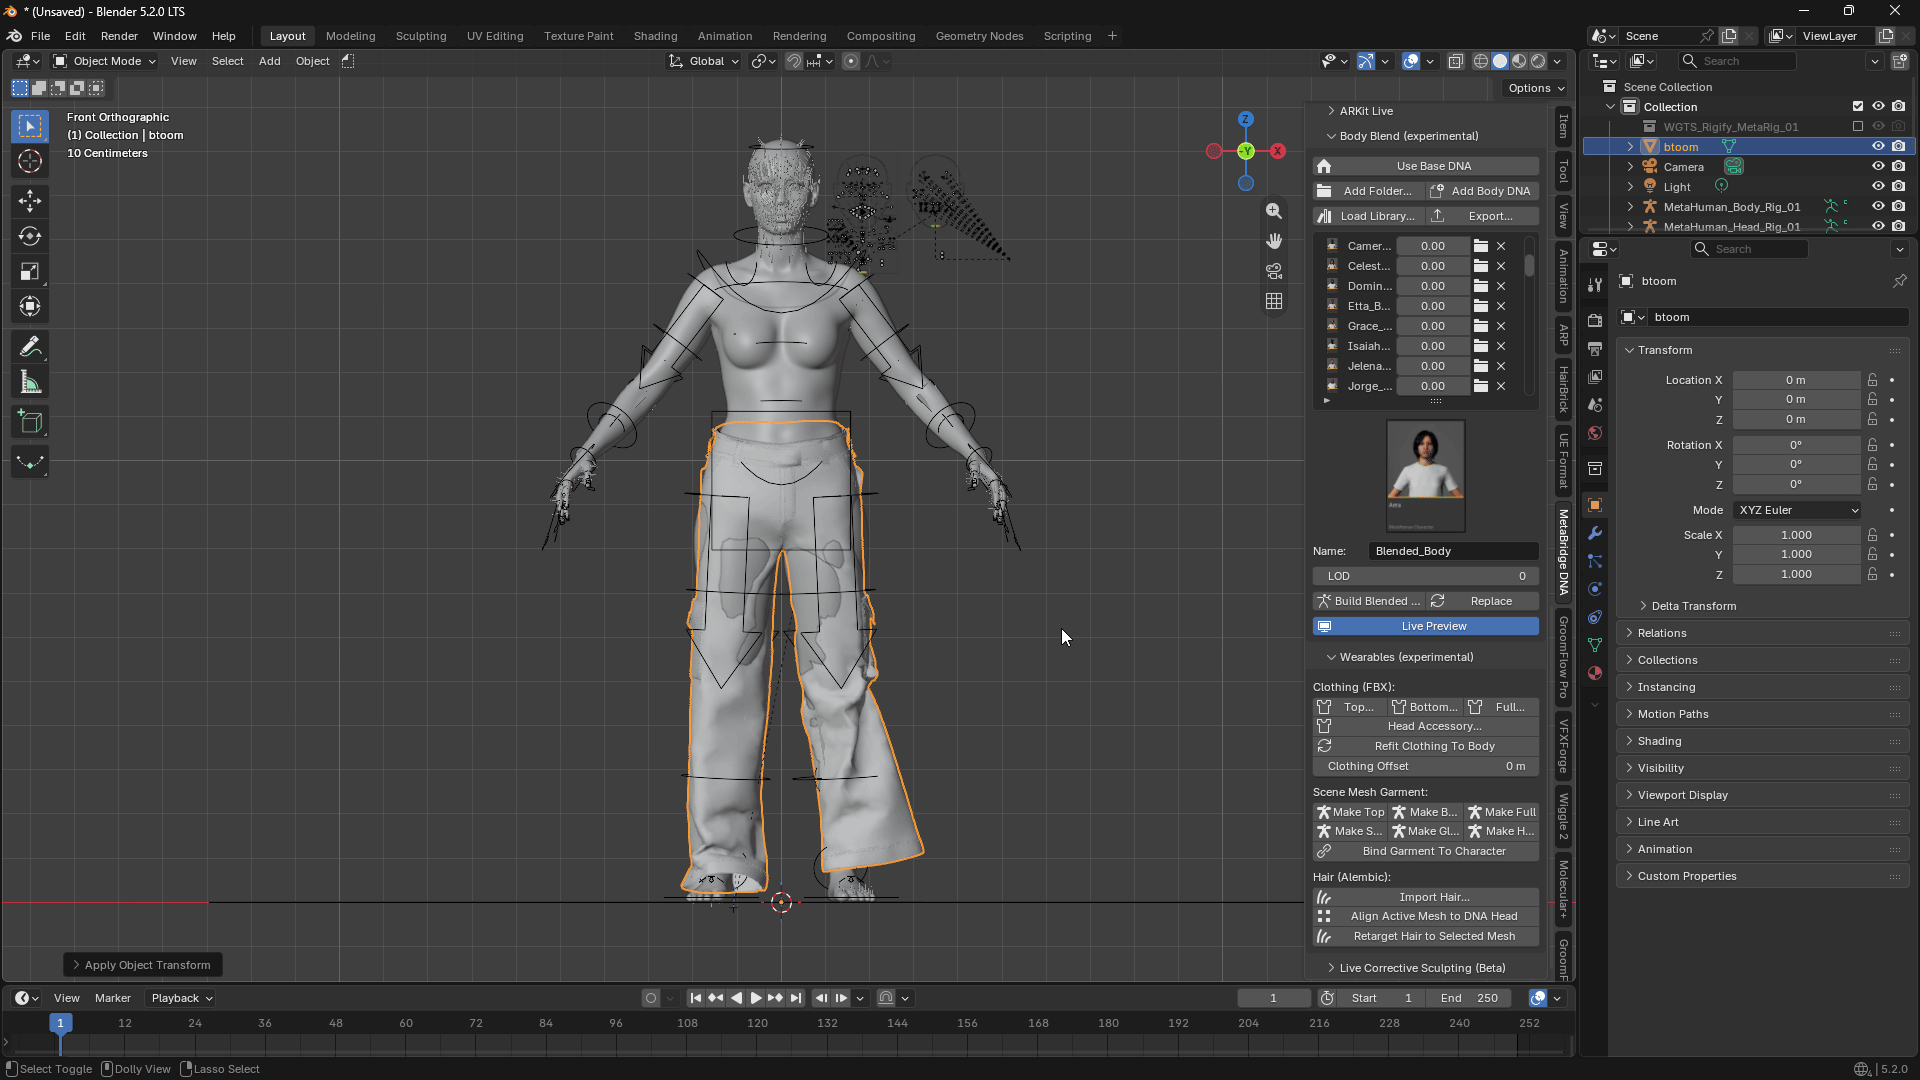Pin the btoom properties panel
This screenshot has width=1920, height=1080.
1899,281
